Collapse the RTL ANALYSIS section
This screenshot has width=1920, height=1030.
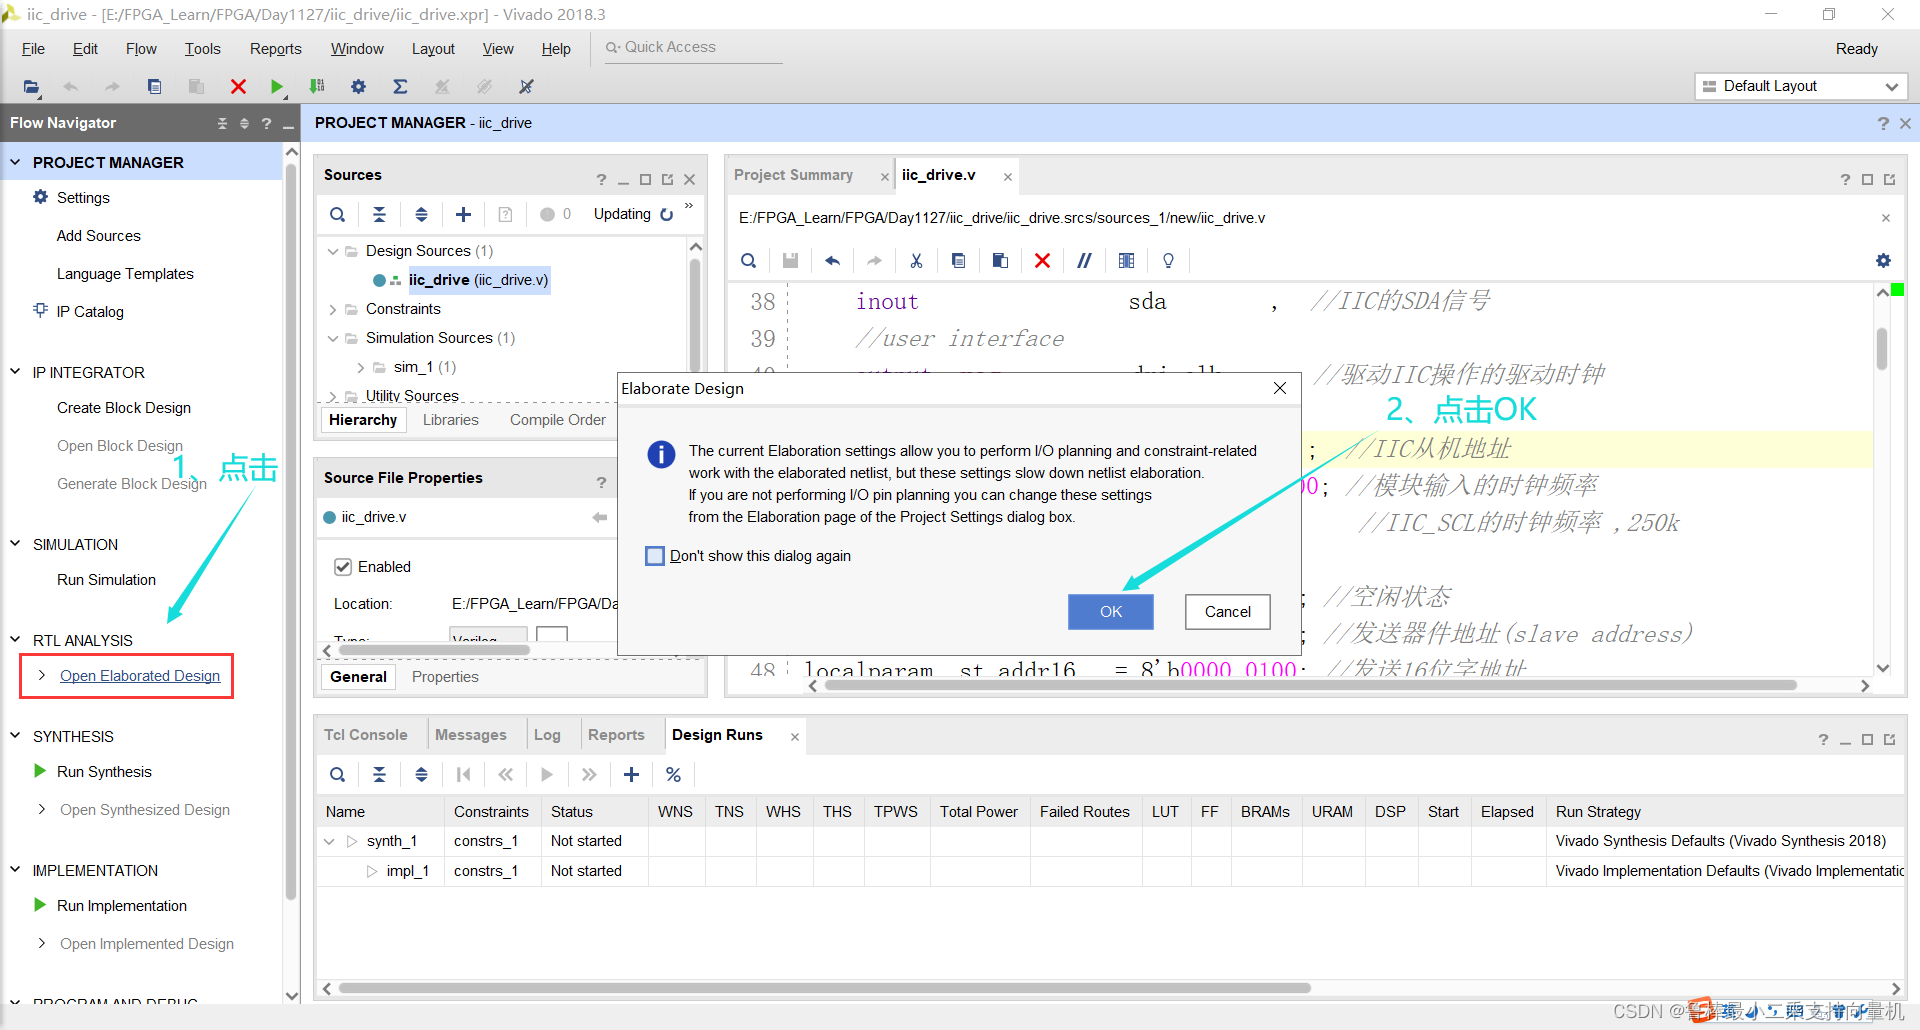pos(15,640)
